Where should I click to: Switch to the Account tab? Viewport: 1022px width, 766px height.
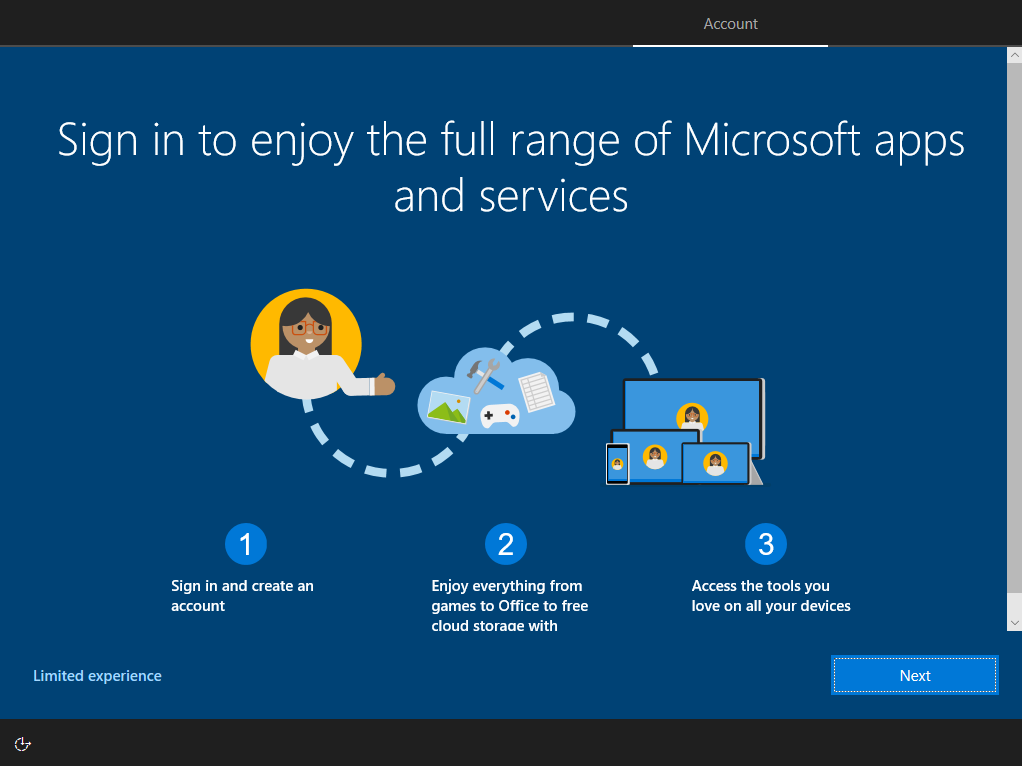[730, 23]
